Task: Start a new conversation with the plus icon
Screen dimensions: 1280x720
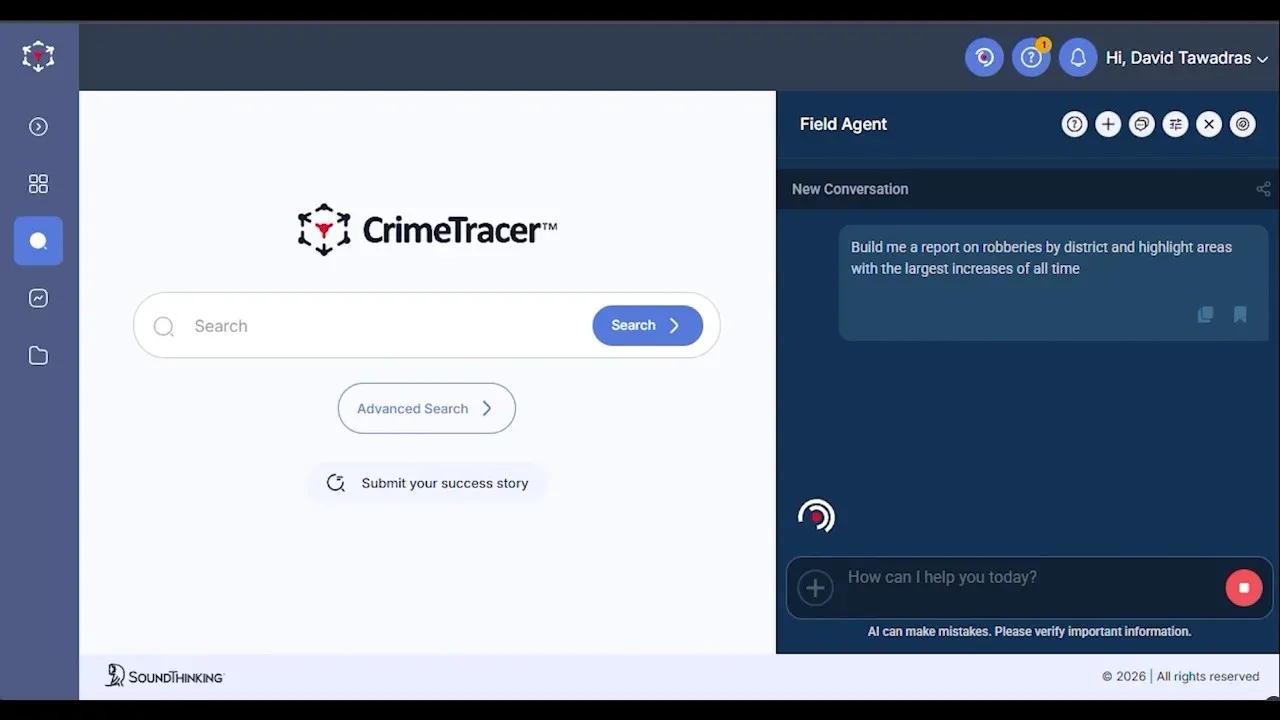Action: pos(1108,124)
